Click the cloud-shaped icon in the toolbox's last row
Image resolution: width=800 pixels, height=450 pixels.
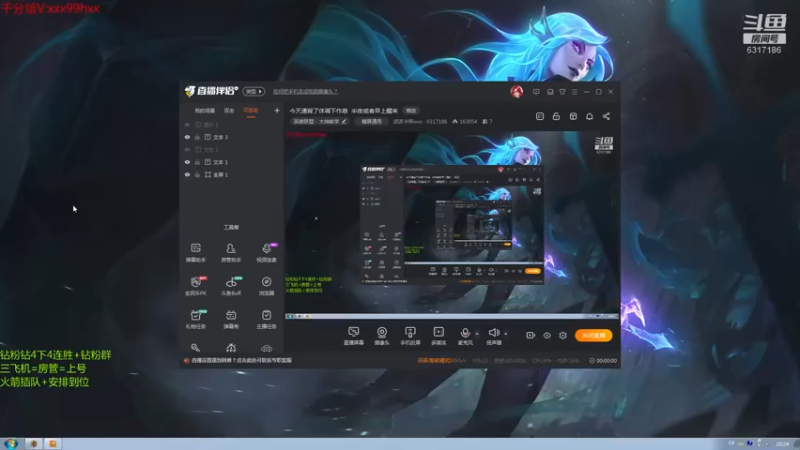(266, 348)
